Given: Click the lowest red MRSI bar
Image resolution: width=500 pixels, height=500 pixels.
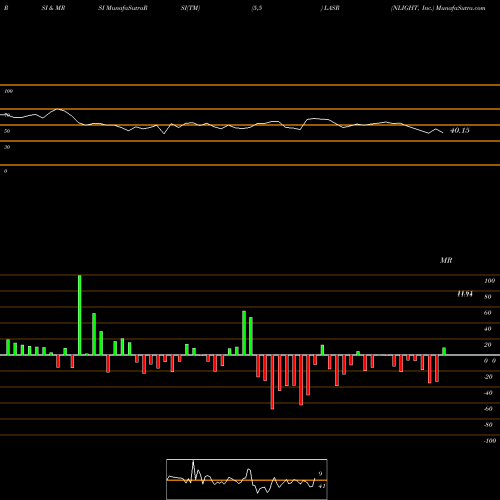Looking at the screenshot, I should [x=272, y=382].
